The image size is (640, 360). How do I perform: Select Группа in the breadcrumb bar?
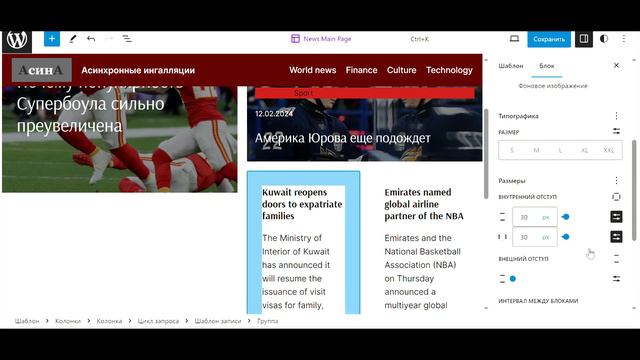pos(268,321)
